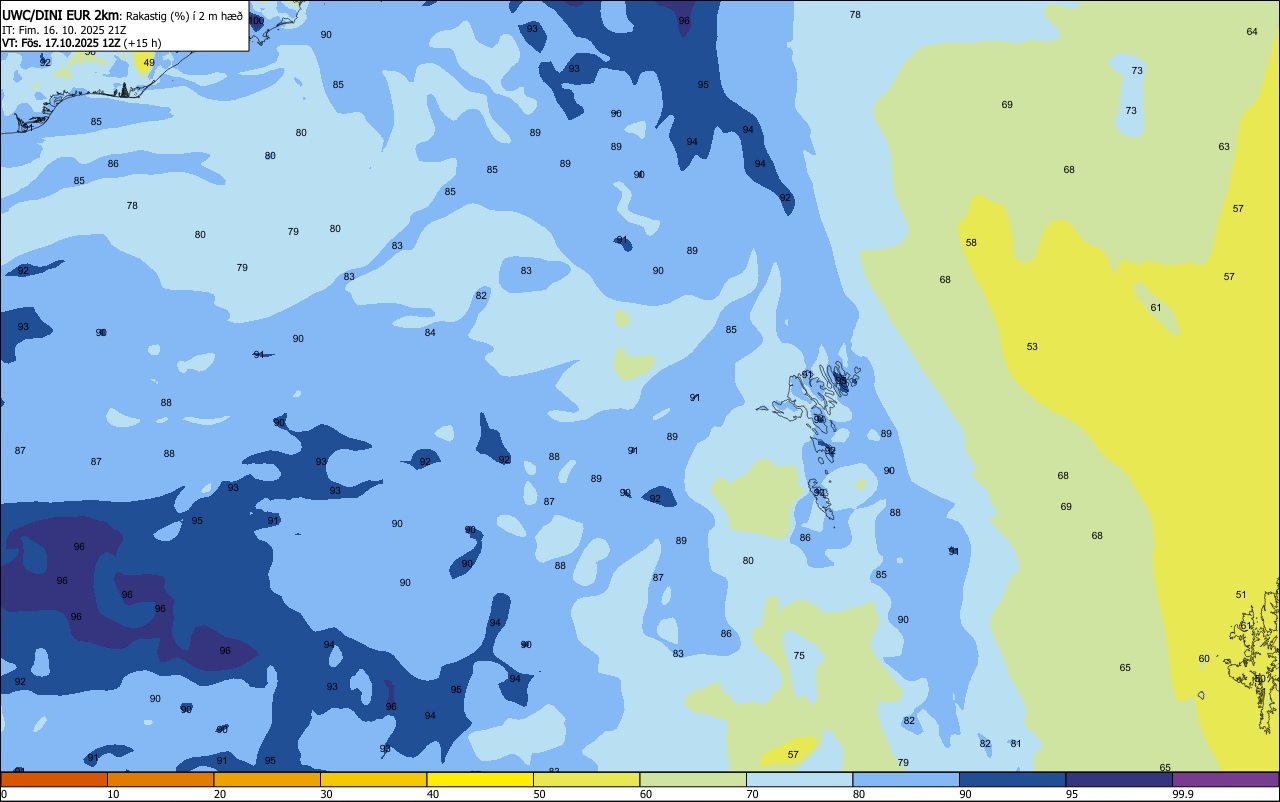Click the humidity value '53' on the map
Screen dimensions: 1280x802
coord(1032,347)
